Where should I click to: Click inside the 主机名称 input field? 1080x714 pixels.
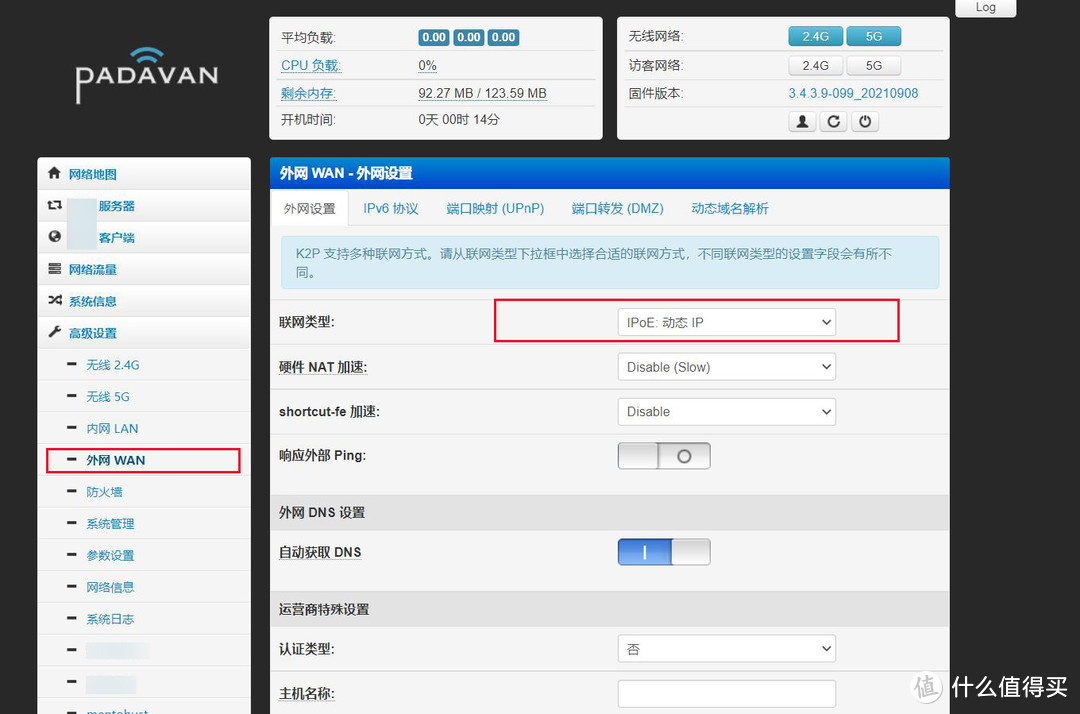point(727,693)
